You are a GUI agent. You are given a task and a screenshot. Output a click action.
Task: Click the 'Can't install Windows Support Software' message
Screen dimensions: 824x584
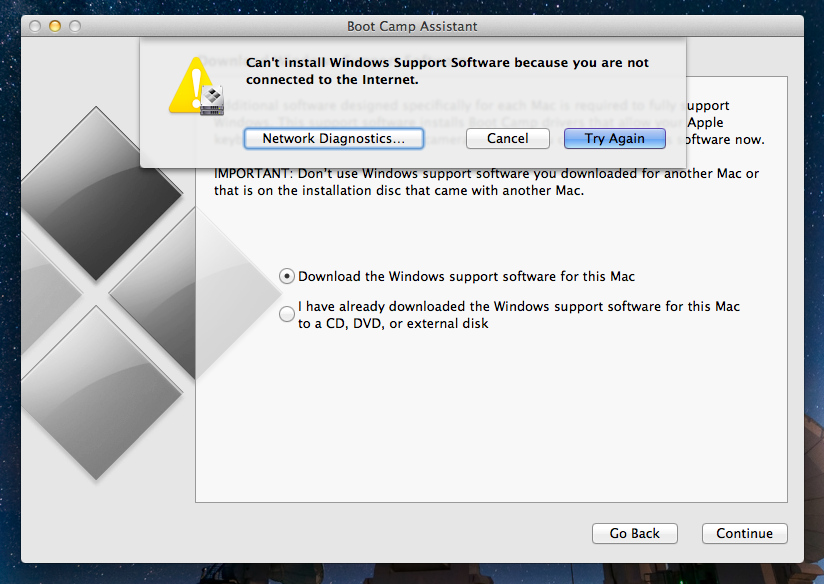click(x=447, y=71)
